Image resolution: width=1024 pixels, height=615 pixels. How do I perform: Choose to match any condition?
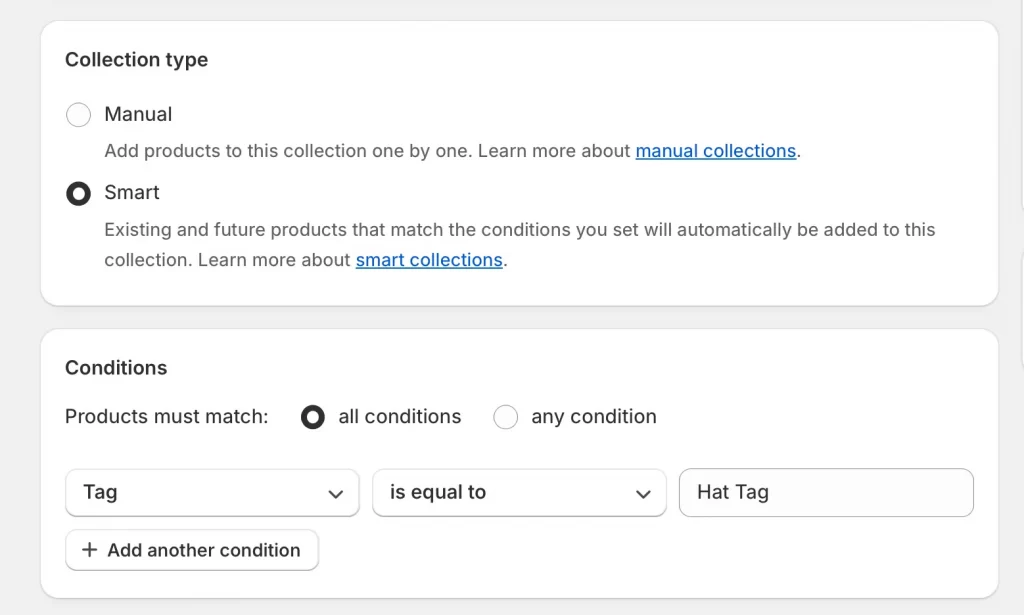pos(506,416)
